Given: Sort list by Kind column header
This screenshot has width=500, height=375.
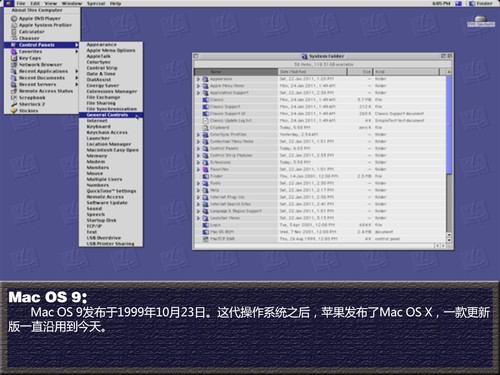Looking at the screenshot, I should coord(406,72).
